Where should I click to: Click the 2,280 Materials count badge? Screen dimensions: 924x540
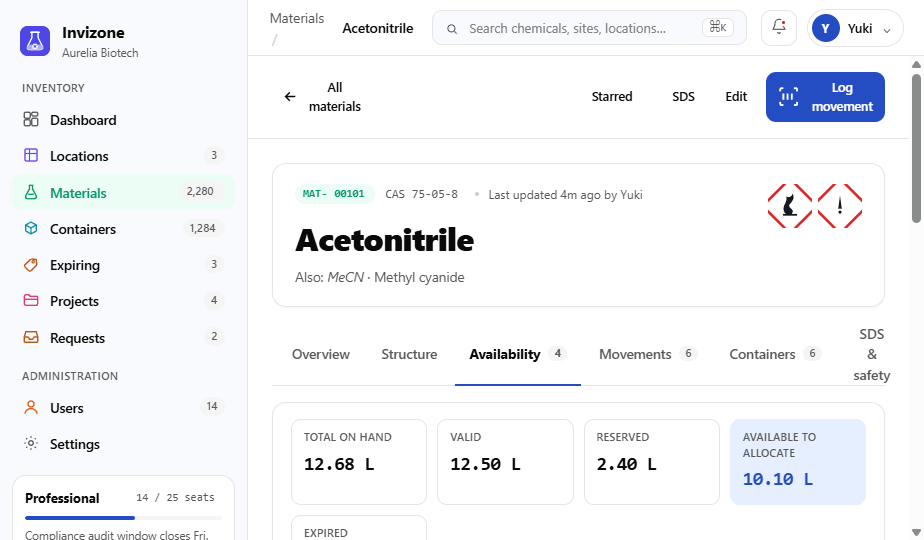[200, 191]
